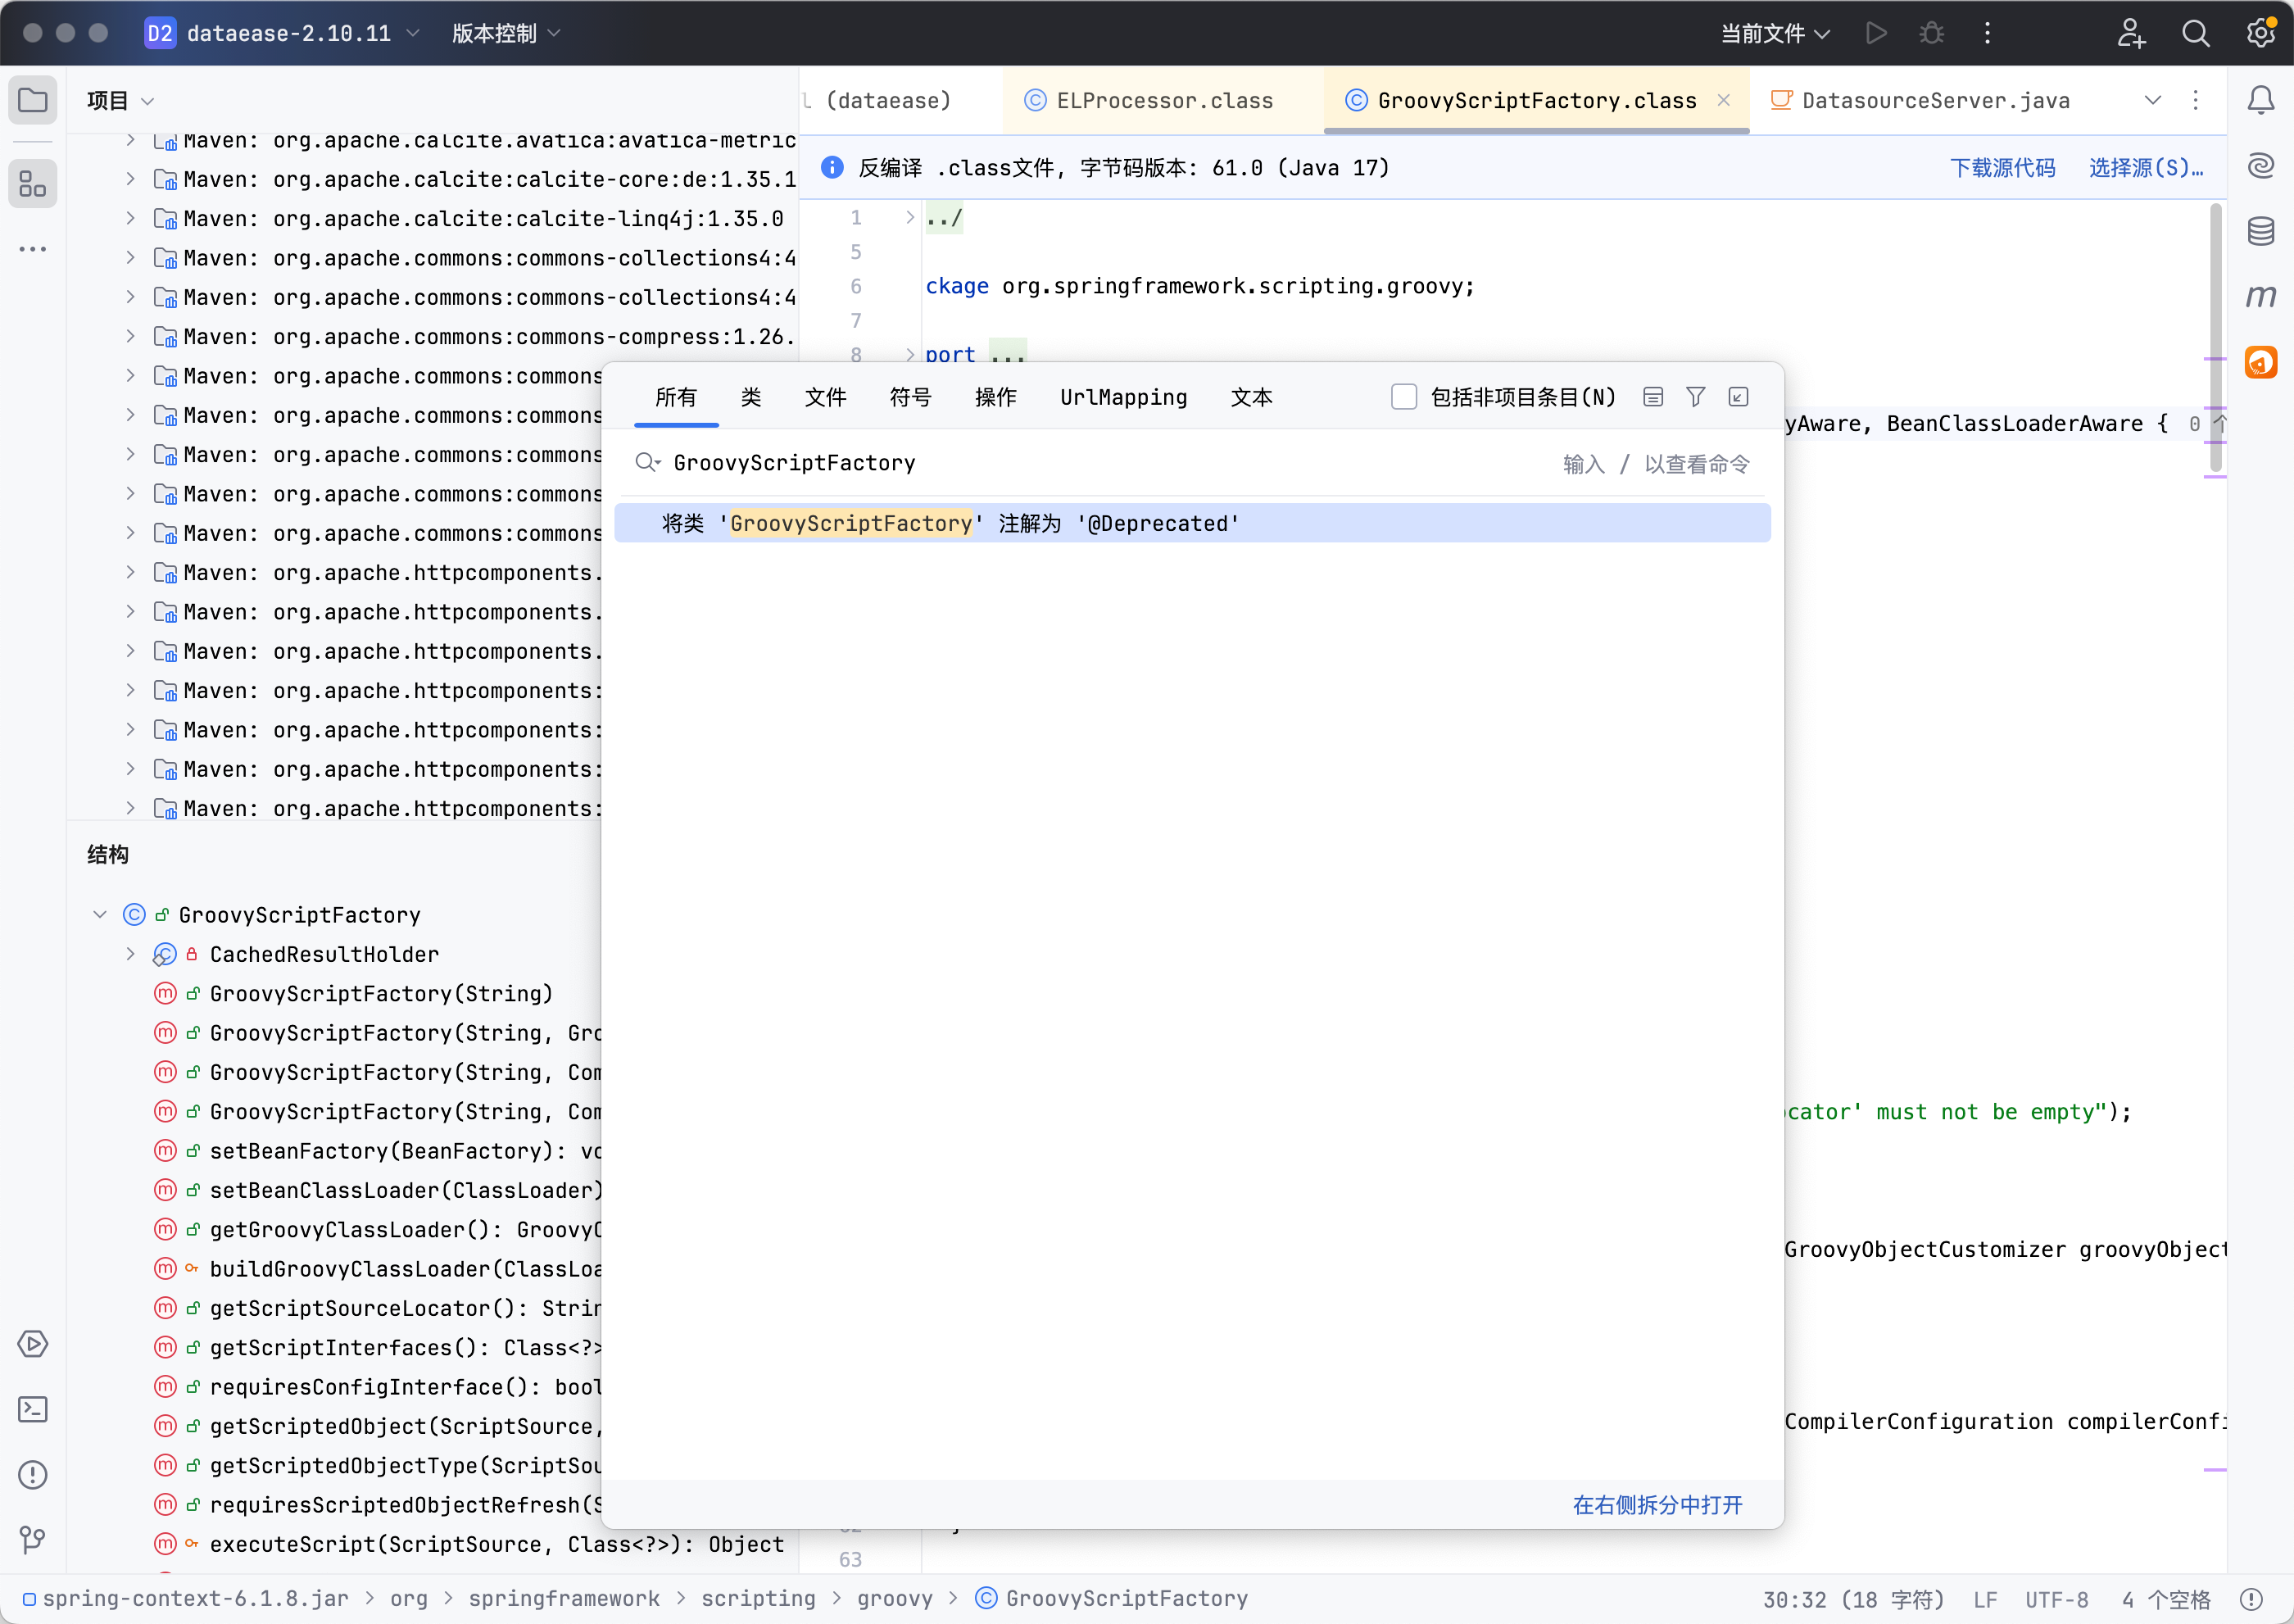Screen dimensions: 2294x1624
Task: Click the editor vertical scrollbar
Action: pos(2216,338)
